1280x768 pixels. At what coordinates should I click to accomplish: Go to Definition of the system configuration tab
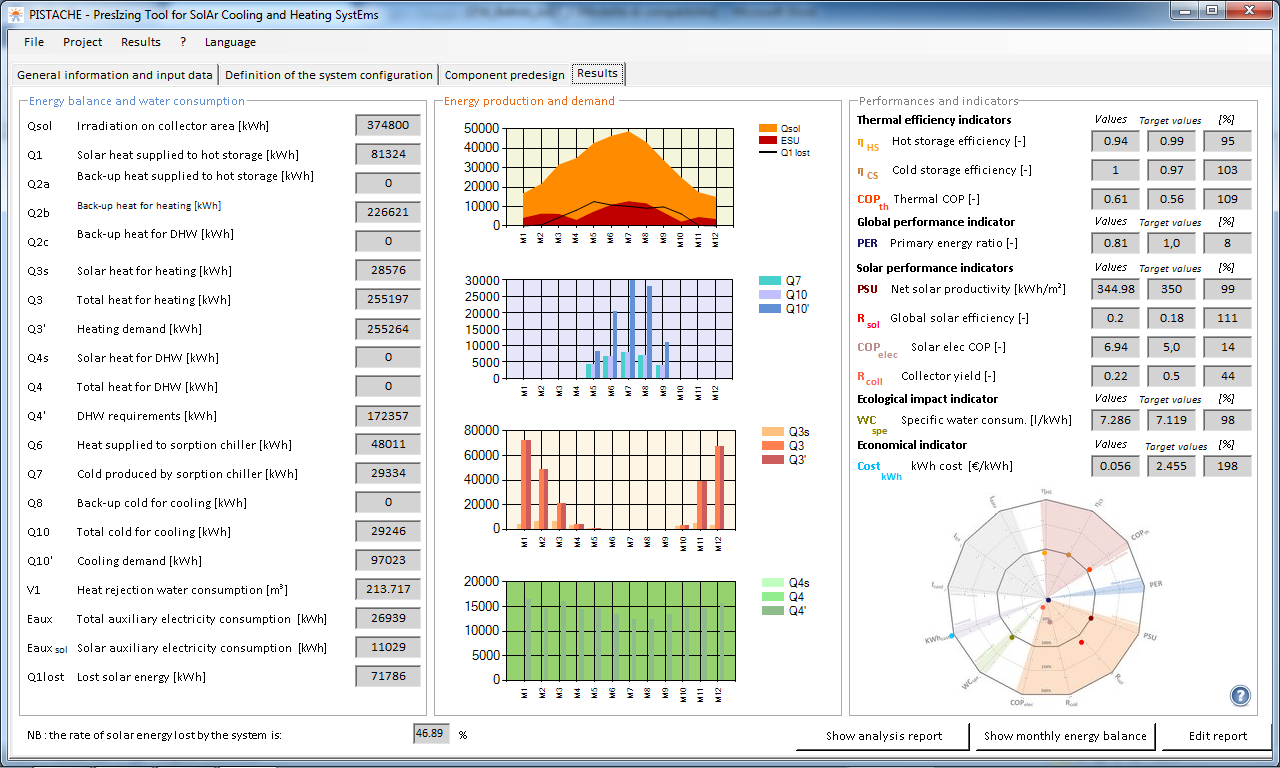pos(329,75)
